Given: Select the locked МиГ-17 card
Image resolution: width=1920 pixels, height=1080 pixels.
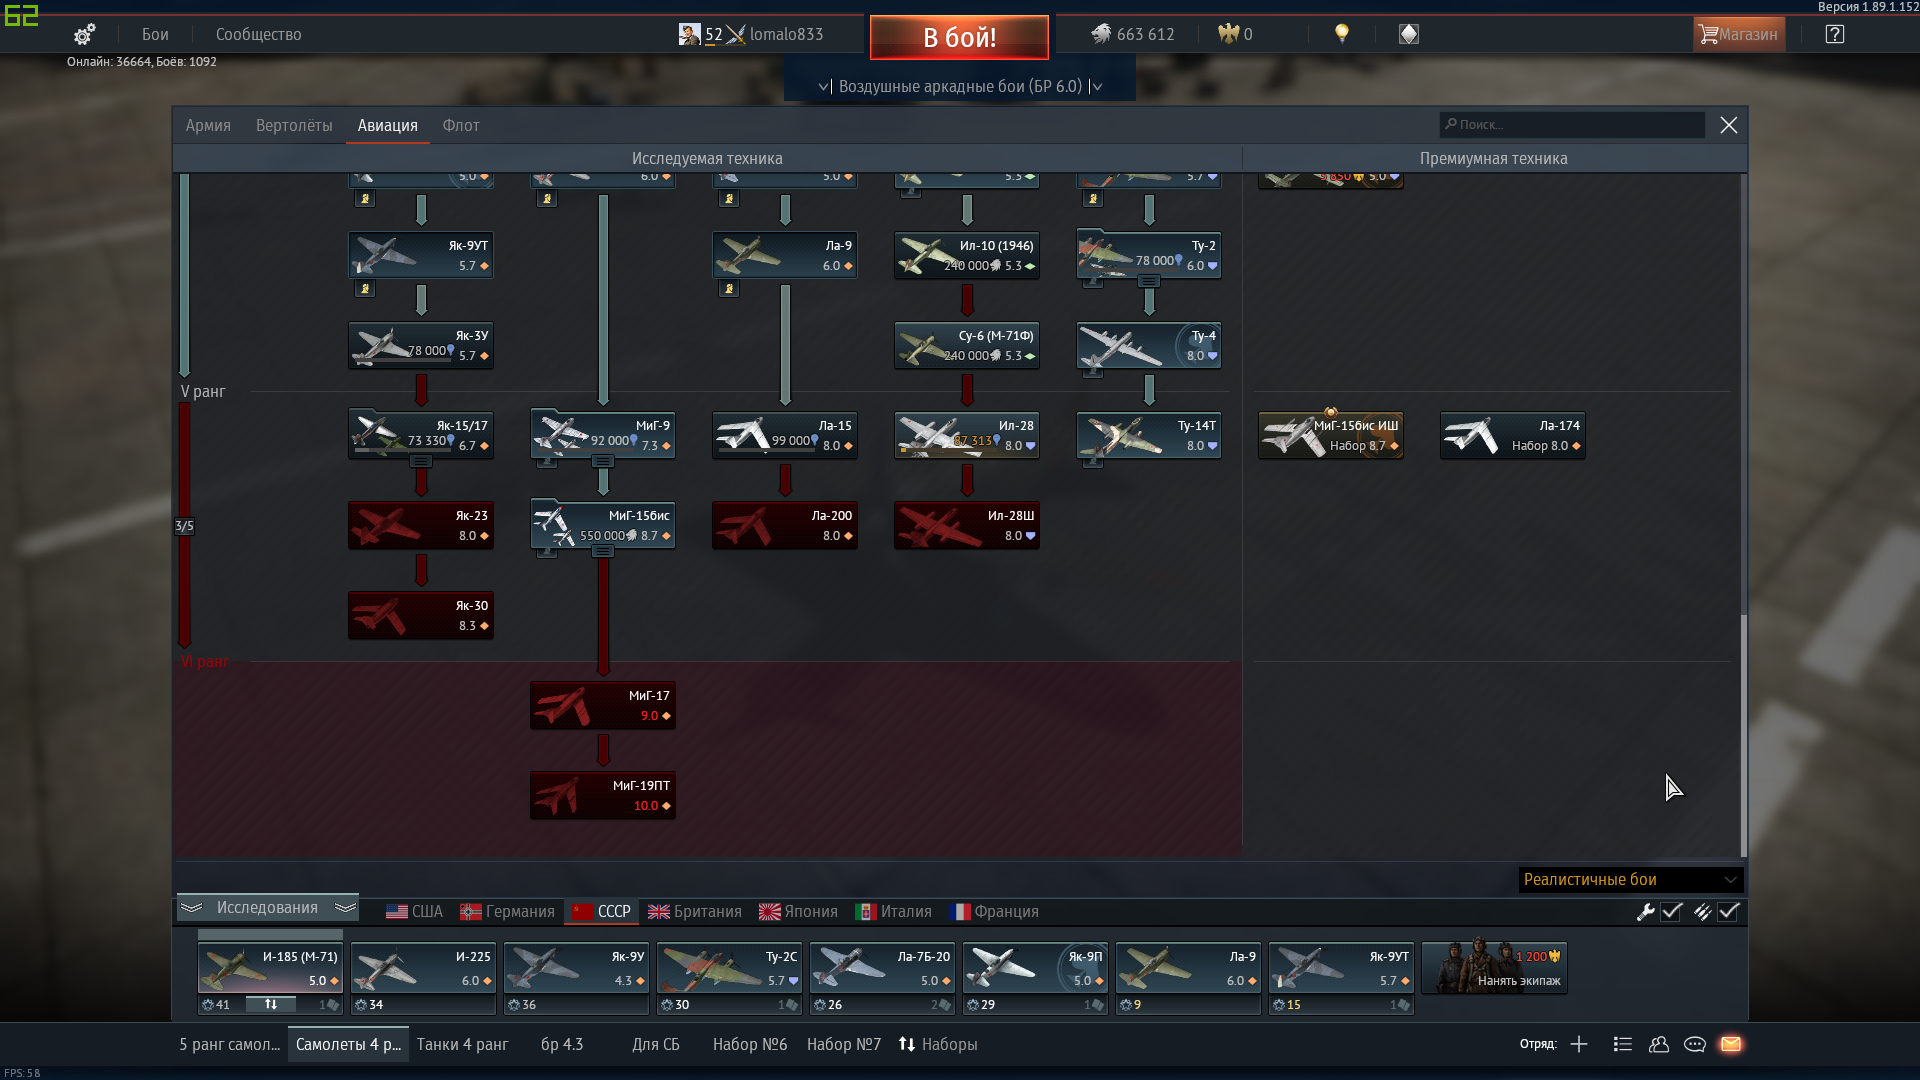Looking at the screenshot, I should point(603,705).
